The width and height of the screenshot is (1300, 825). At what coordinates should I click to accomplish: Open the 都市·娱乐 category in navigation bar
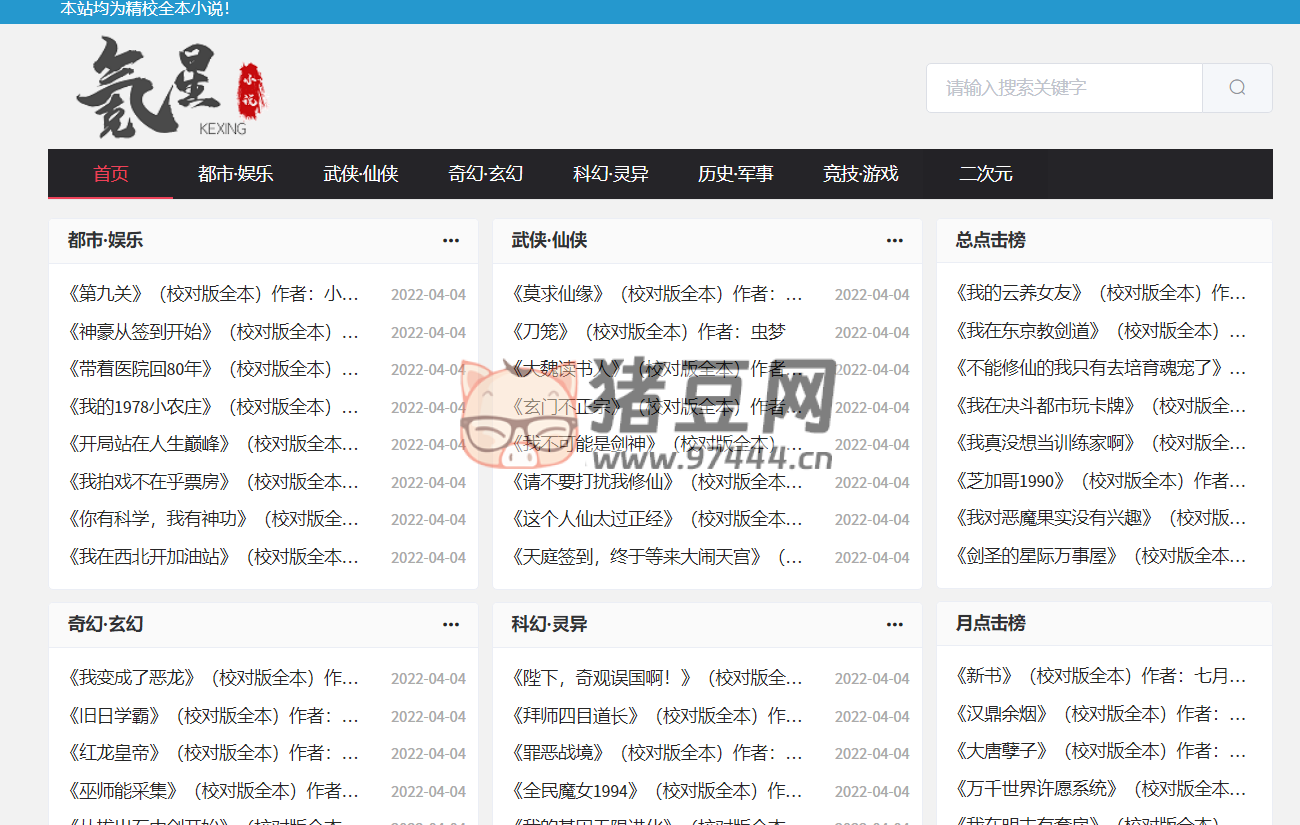236,173
